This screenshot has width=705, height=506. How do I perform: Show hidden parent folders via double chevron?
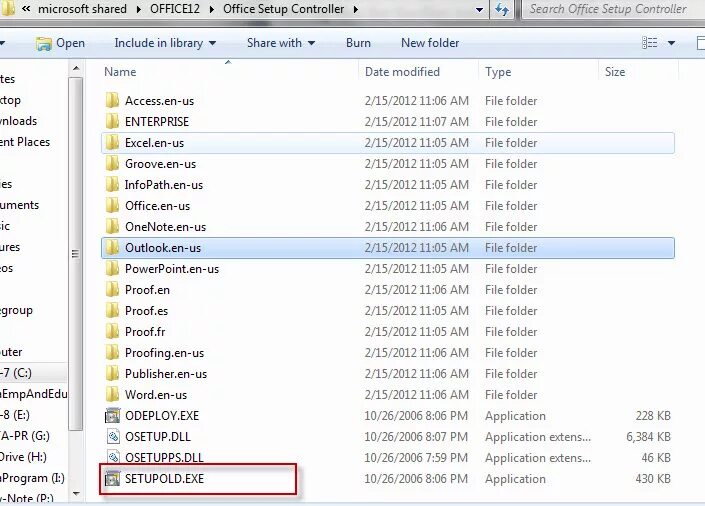tap(26, 9)
